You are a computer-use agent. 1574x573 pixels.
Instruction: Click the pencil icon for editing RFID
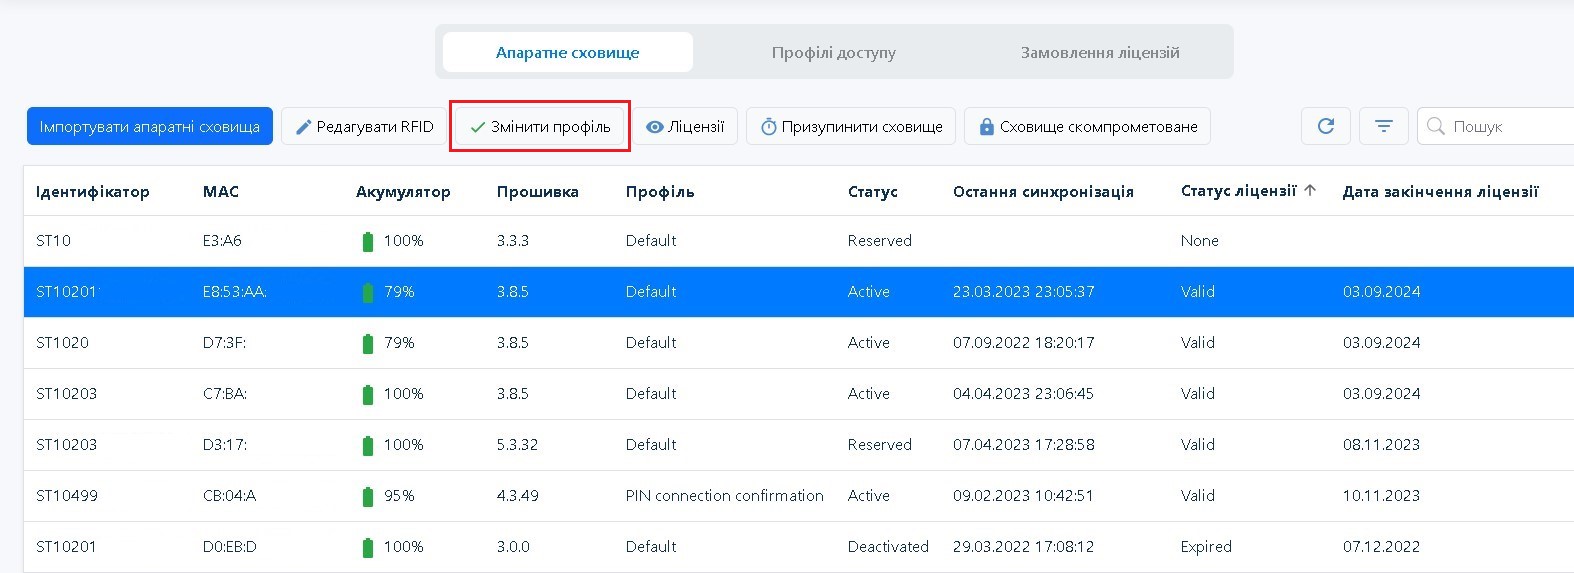(x=304, y=127)
